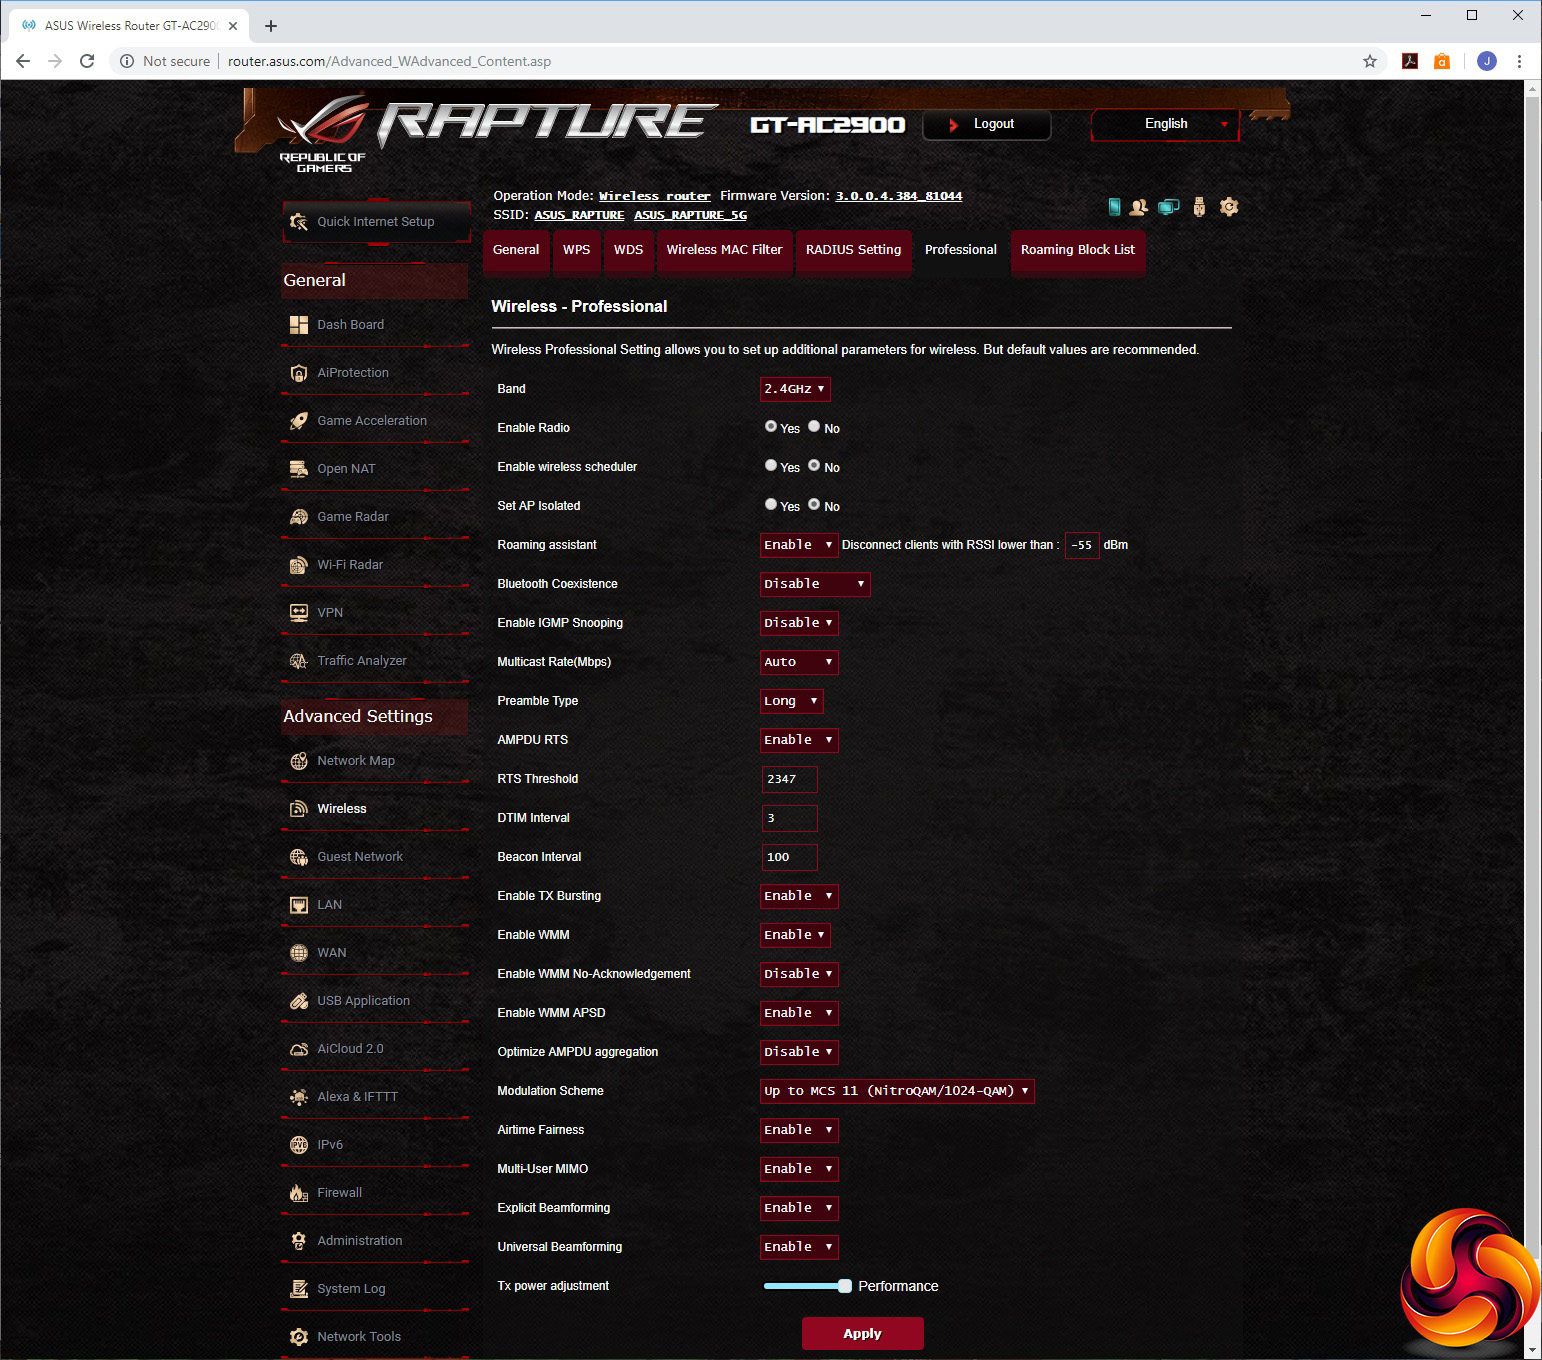Open the Bluetooth Coexistence dropdown
Image resolution: width=1542 pixels, height=1360 pixels.
[x=815, y=584]
